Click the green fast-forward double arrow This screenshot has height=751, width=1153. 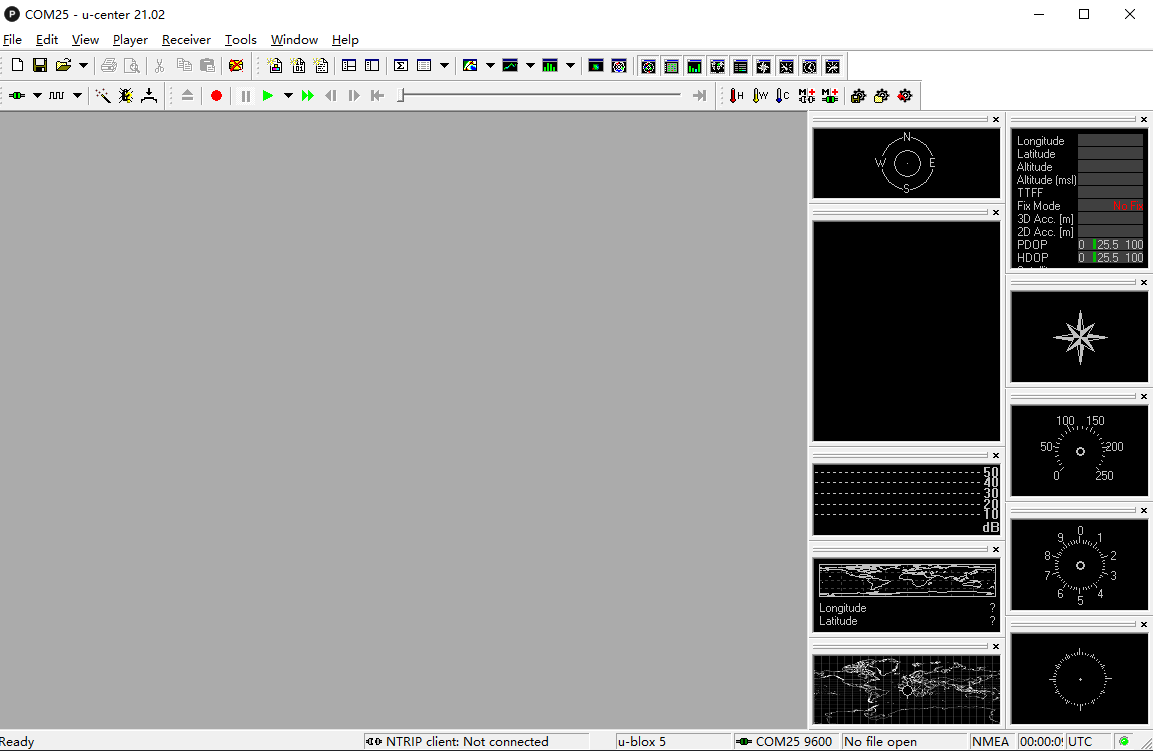[307, 96]
